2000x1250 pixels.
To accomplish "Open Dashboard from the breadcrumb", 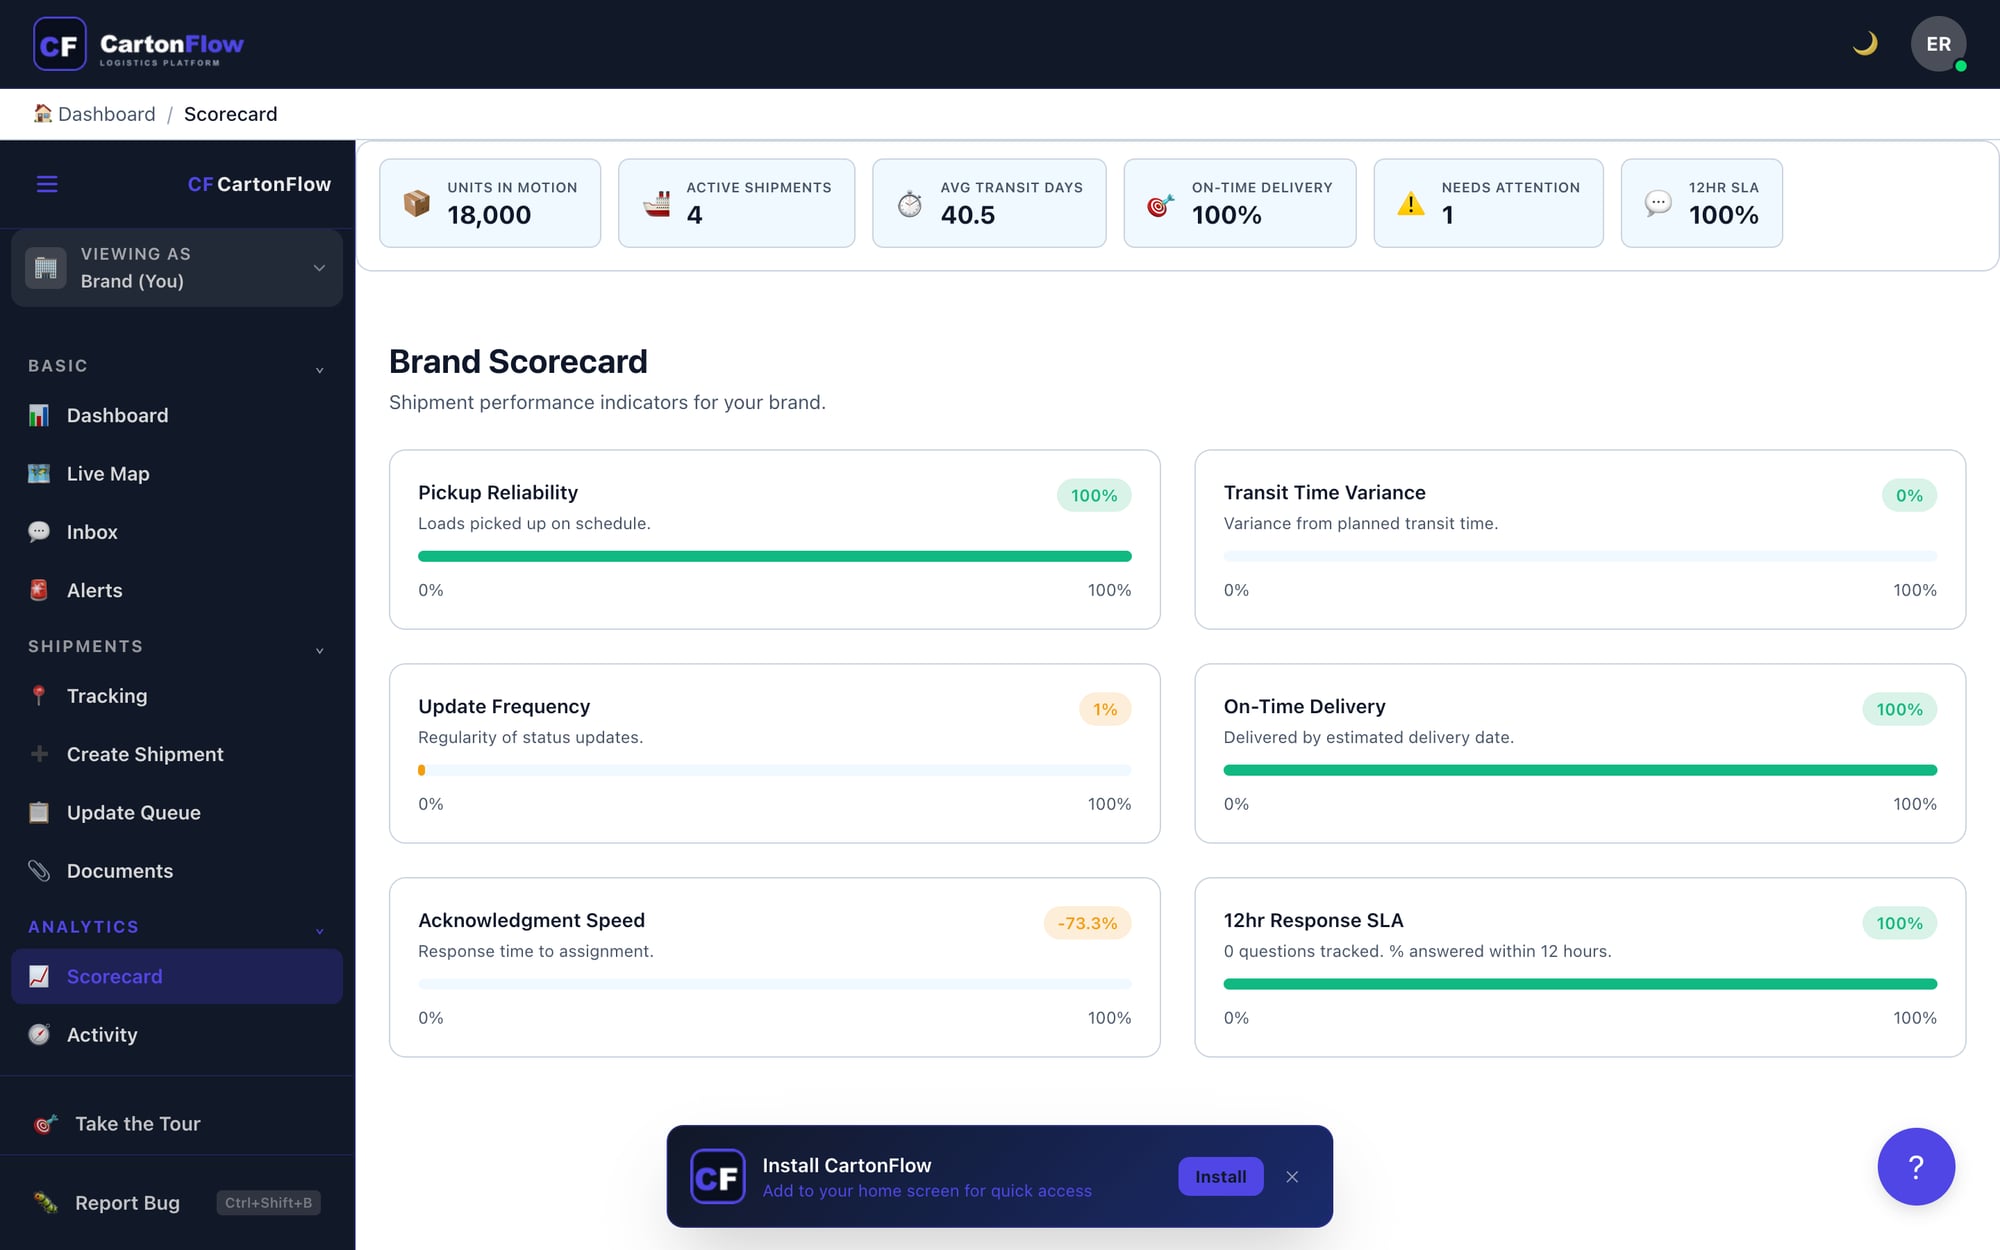I will point(105,114).
